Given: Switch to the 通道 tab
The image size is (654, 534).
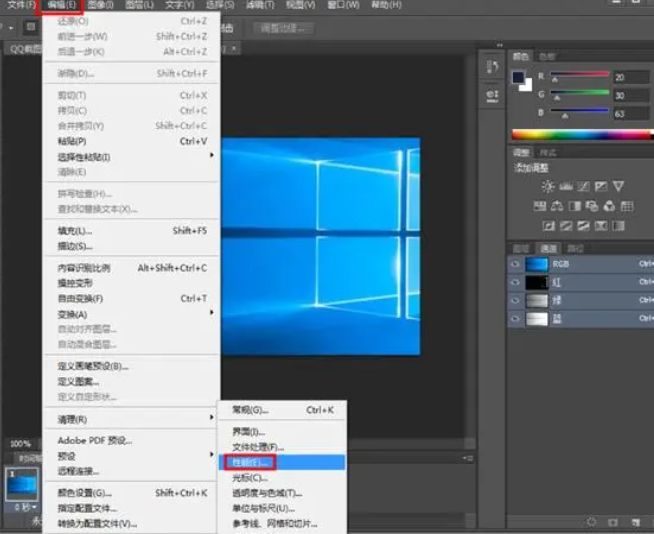Looking at the screenshot, I should pyautogui.click(x=548, y=247).
